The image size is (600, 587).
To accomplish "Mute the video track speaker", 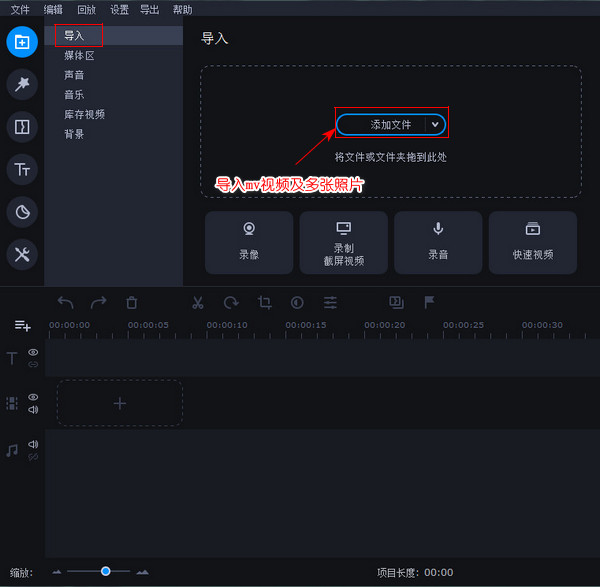I will coord(33,409).
